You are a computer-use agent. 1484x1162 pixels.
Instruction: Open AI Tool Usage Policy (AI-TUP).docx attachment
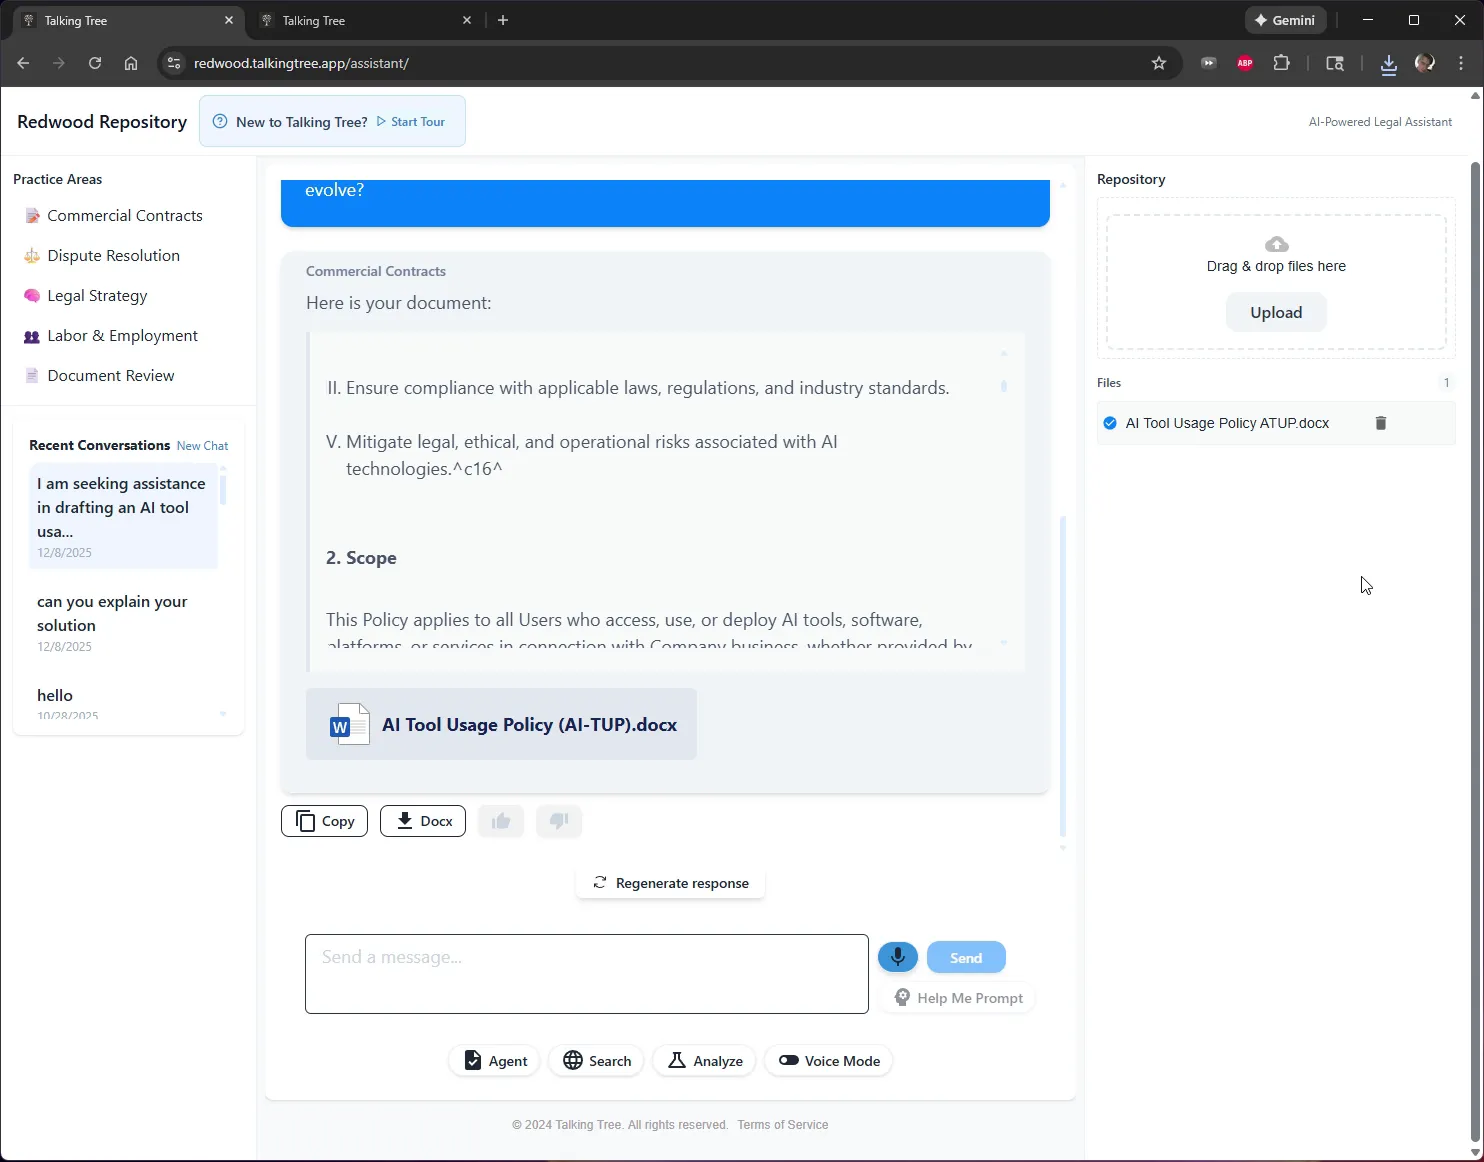501,725
